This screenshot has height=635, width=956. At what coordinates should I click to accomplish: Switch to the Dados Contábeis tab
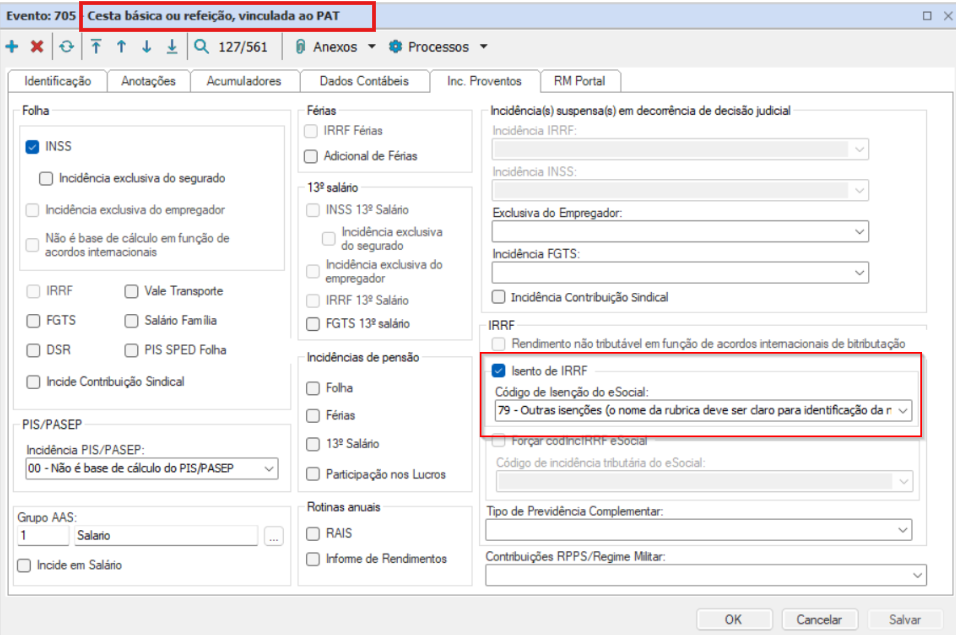[x=363, y=81]
